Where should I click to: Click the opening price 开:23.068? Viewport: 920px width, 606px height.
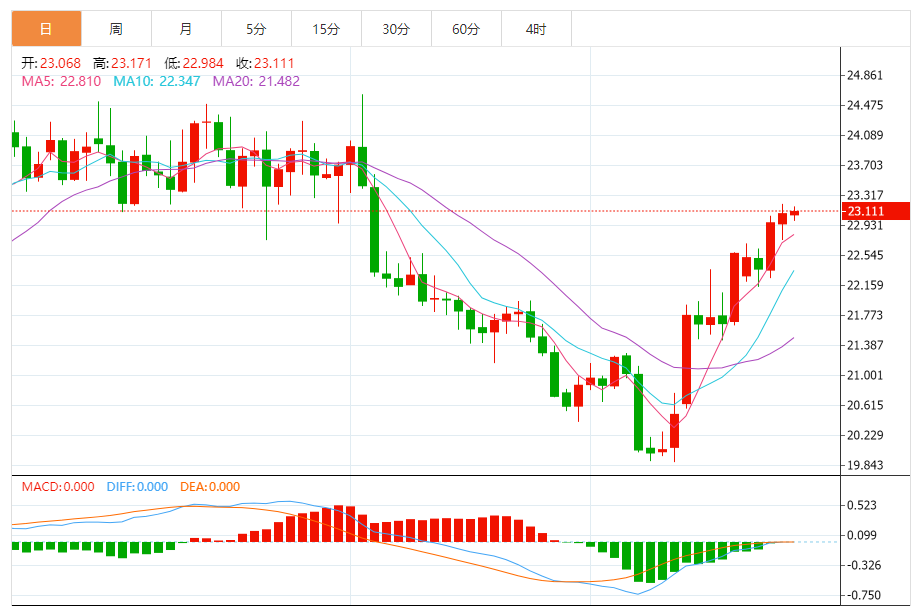[x=51, y=63]
